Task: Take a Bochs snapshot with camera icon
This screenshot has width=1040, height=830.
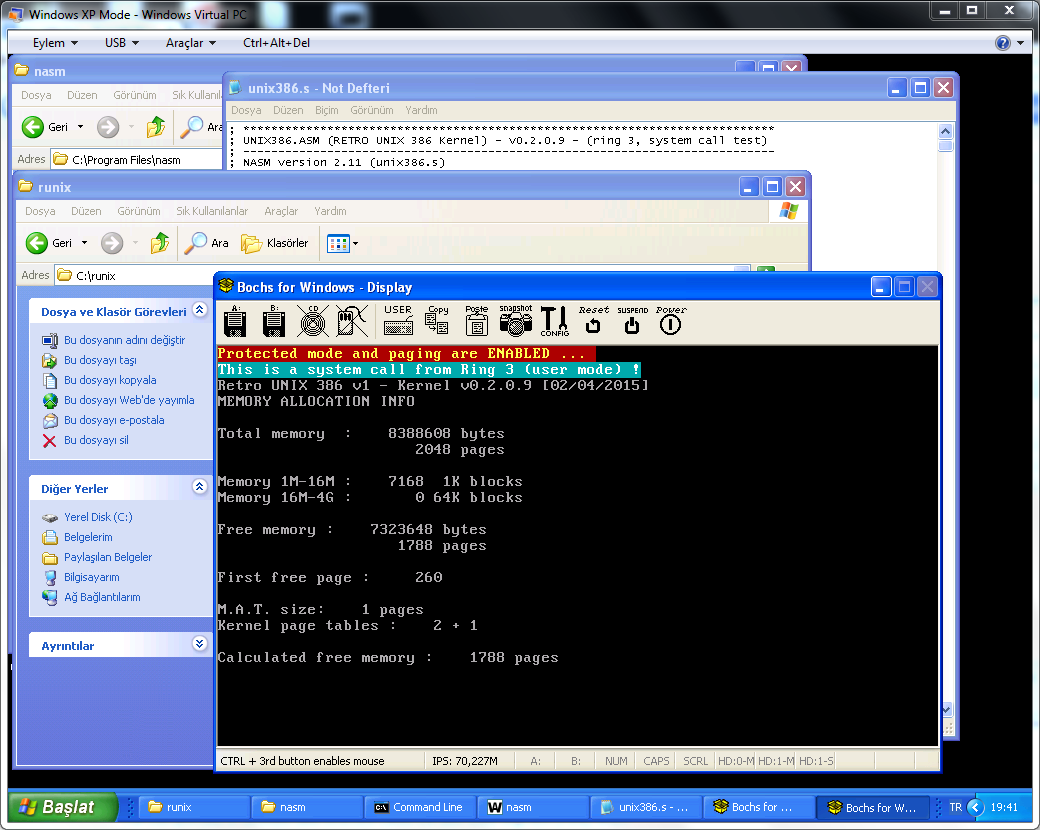Action: (516, 320)
